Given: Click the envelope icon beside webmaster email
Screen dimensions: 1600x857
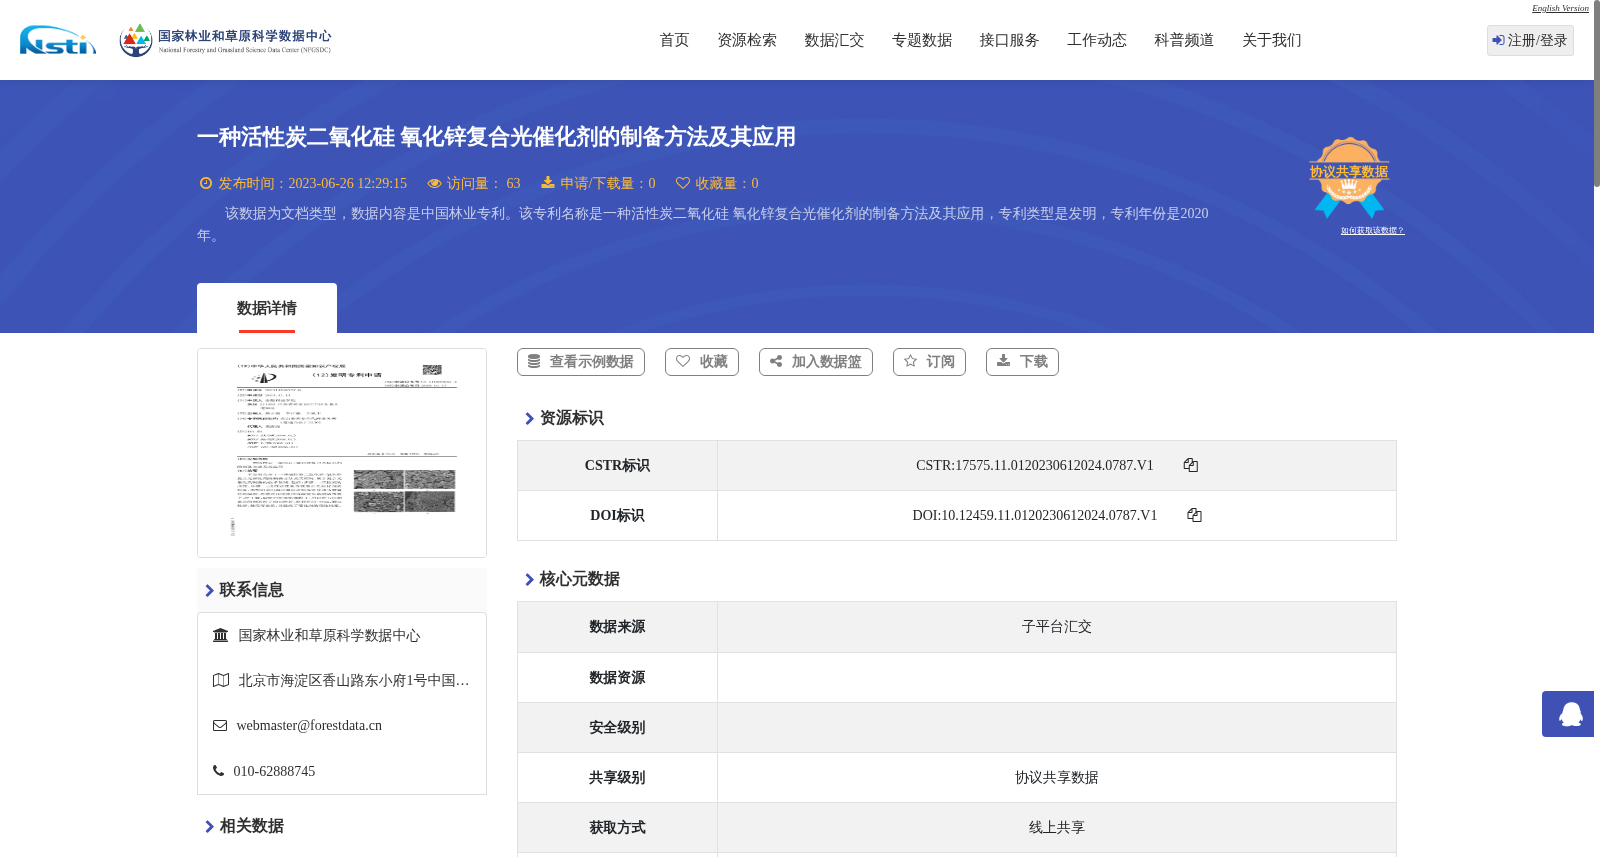Looking at the screenshot, I should tap(220, 726).
